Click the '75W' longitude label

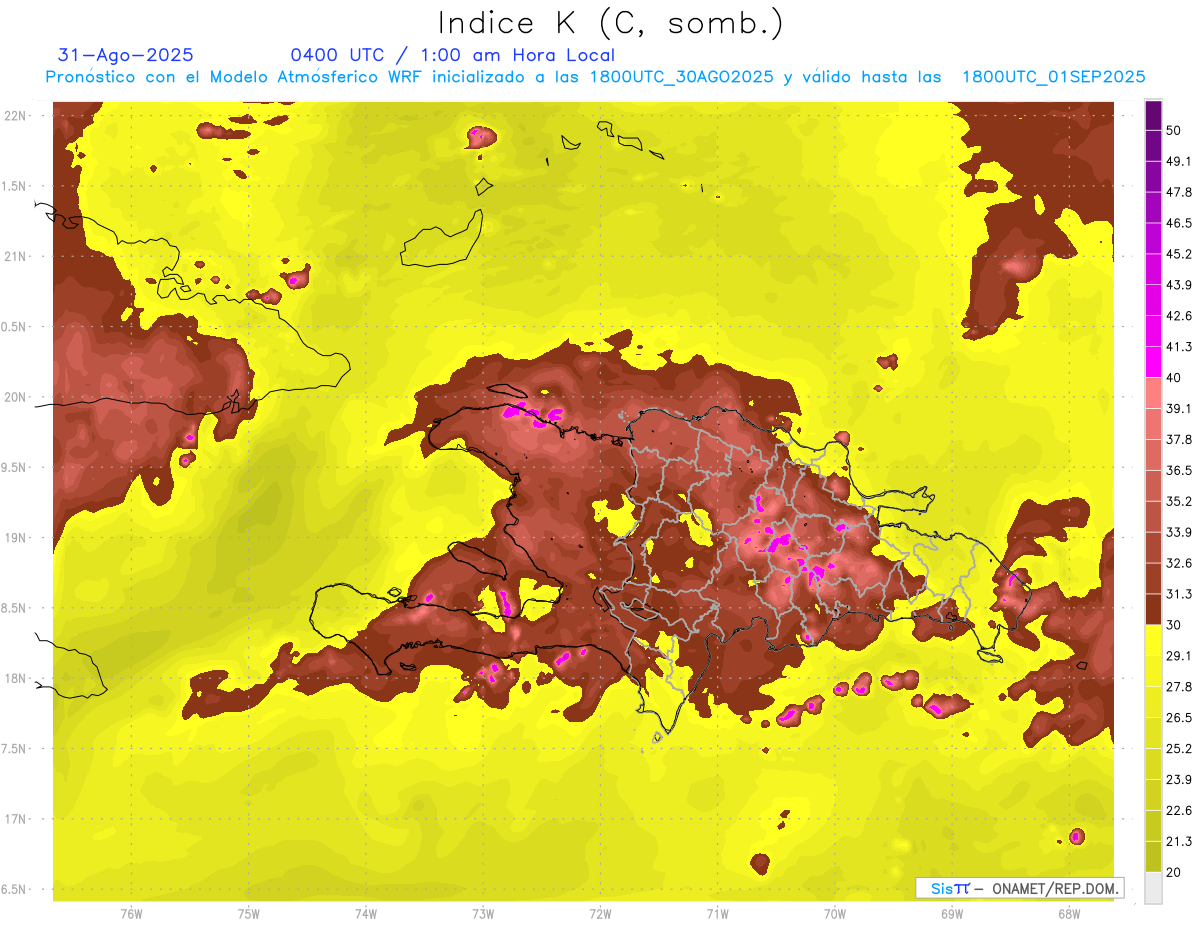(x=249, y=913)
